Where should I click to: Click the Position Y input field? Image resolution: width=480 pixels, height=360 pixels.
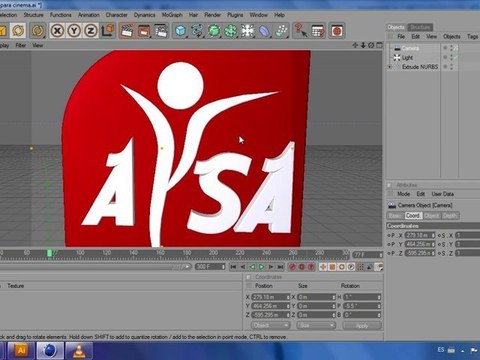point(270,306)
